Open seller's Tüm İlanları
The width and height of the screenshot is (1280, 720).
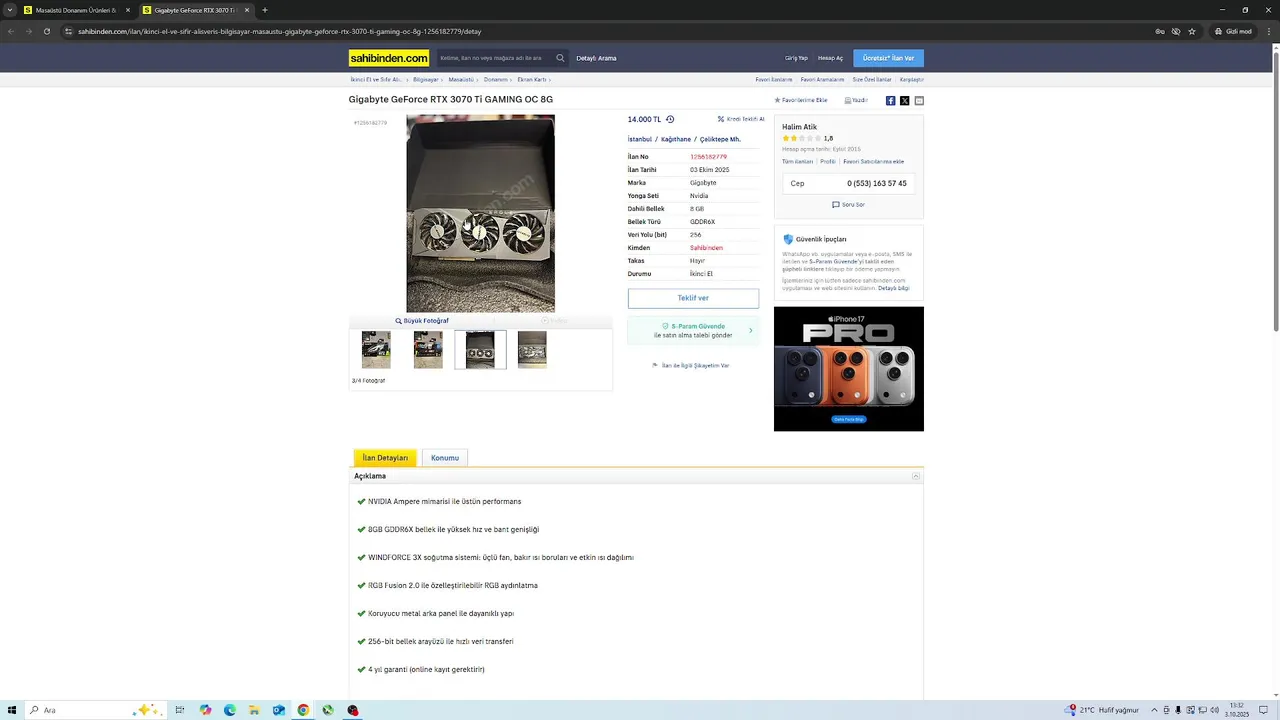(797, 161)
